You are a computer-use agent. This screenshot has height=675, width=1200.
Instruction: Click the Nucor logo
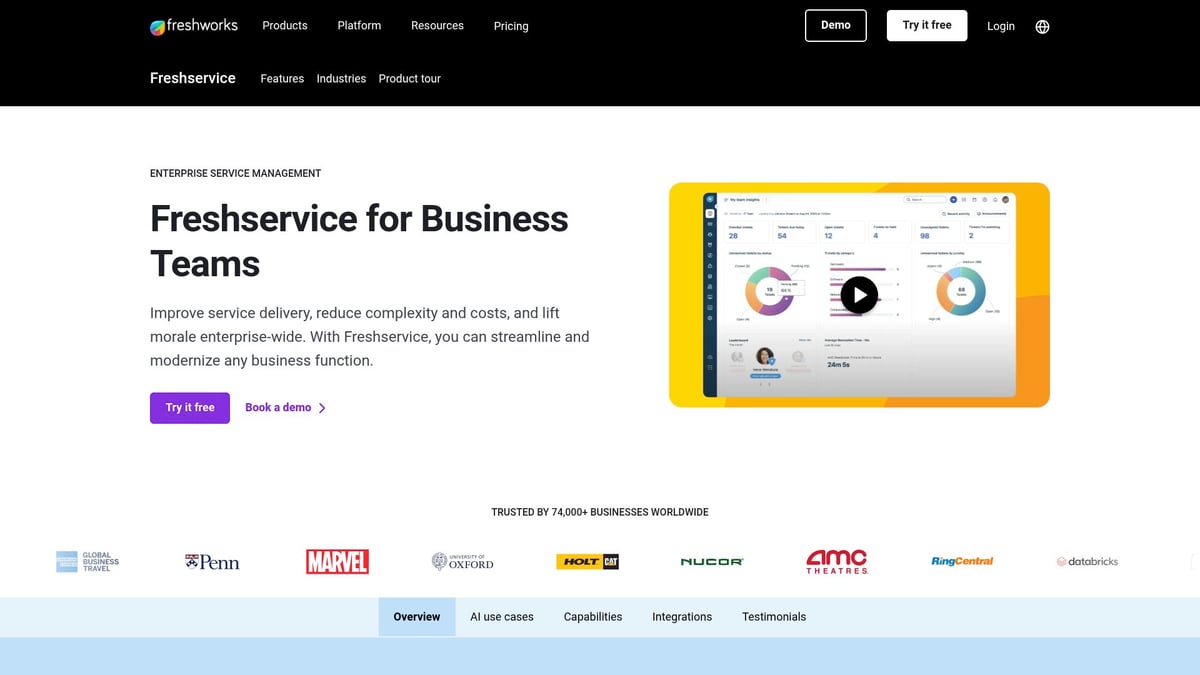point(712,562)
